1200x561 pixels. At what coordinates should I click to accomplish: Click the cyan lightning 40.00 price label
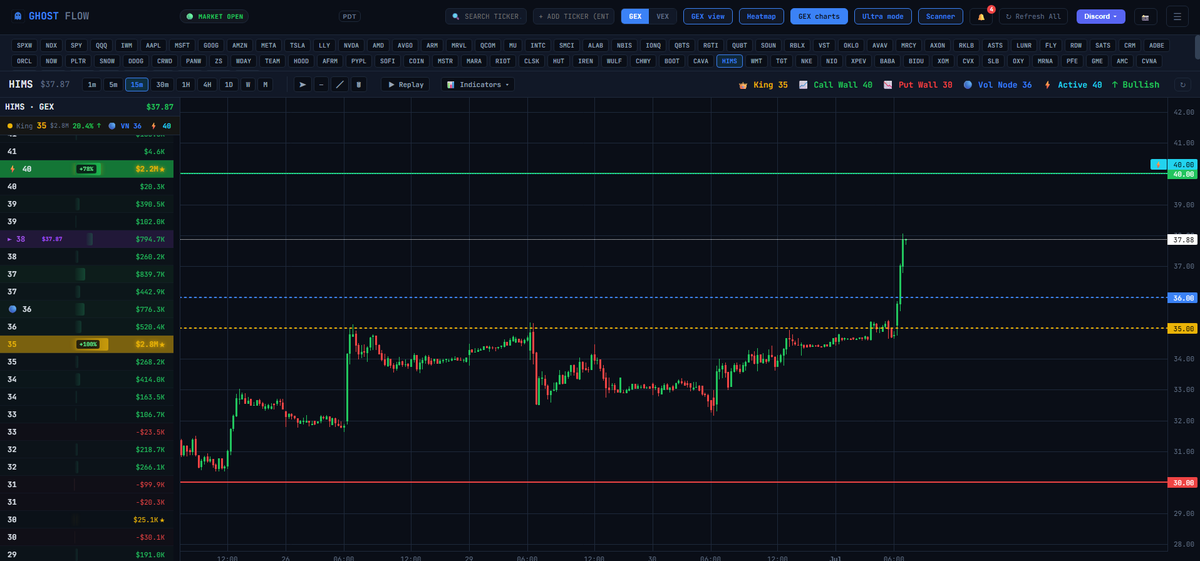click(1173, 163)
